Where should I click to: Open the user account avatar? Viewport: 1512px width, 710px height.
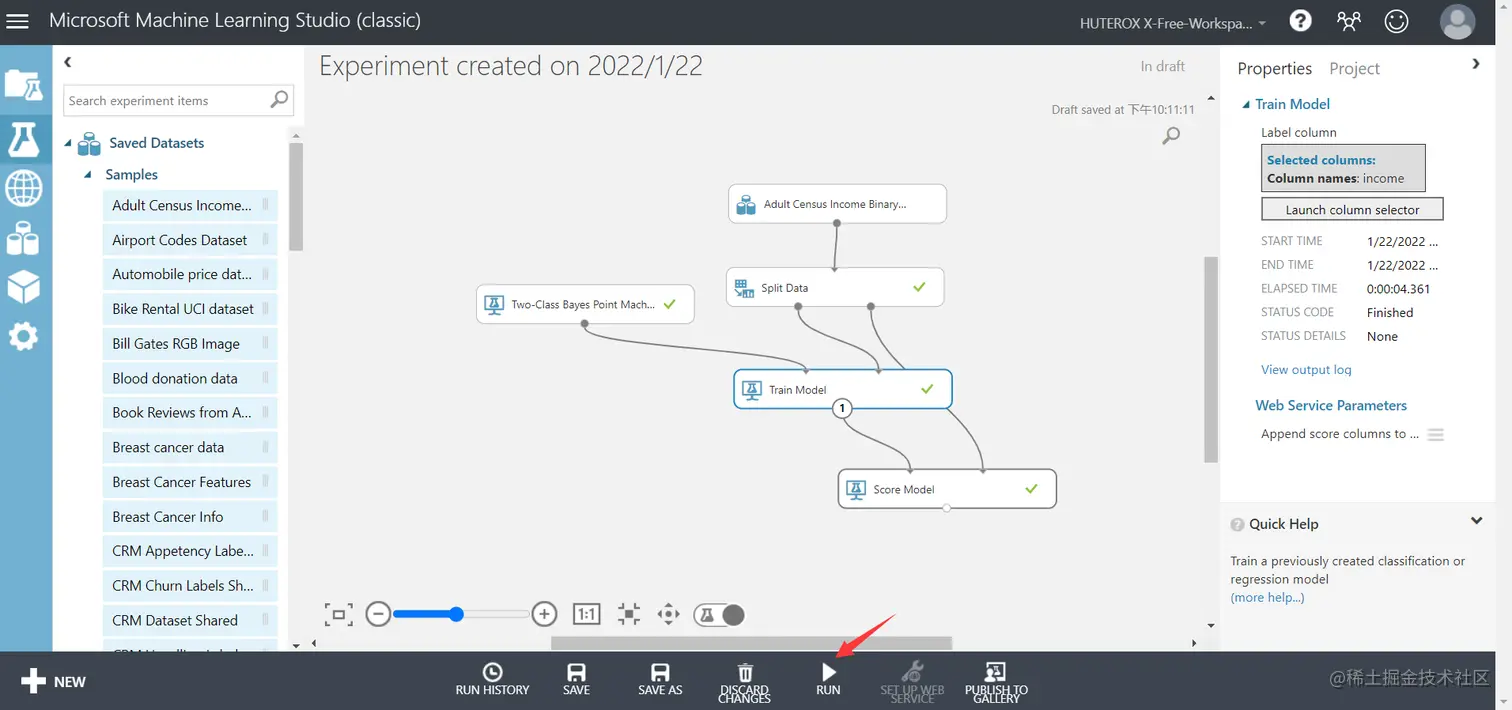tap(1457, 21)
